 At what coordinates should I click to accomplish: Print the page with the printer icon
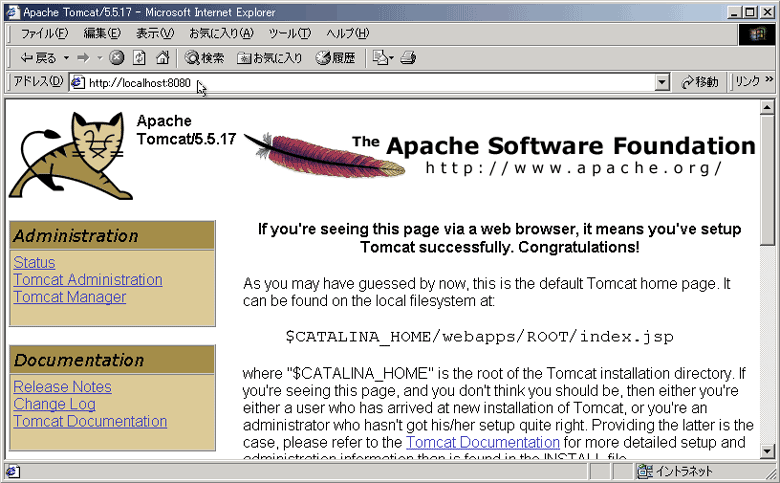[408, 58]
